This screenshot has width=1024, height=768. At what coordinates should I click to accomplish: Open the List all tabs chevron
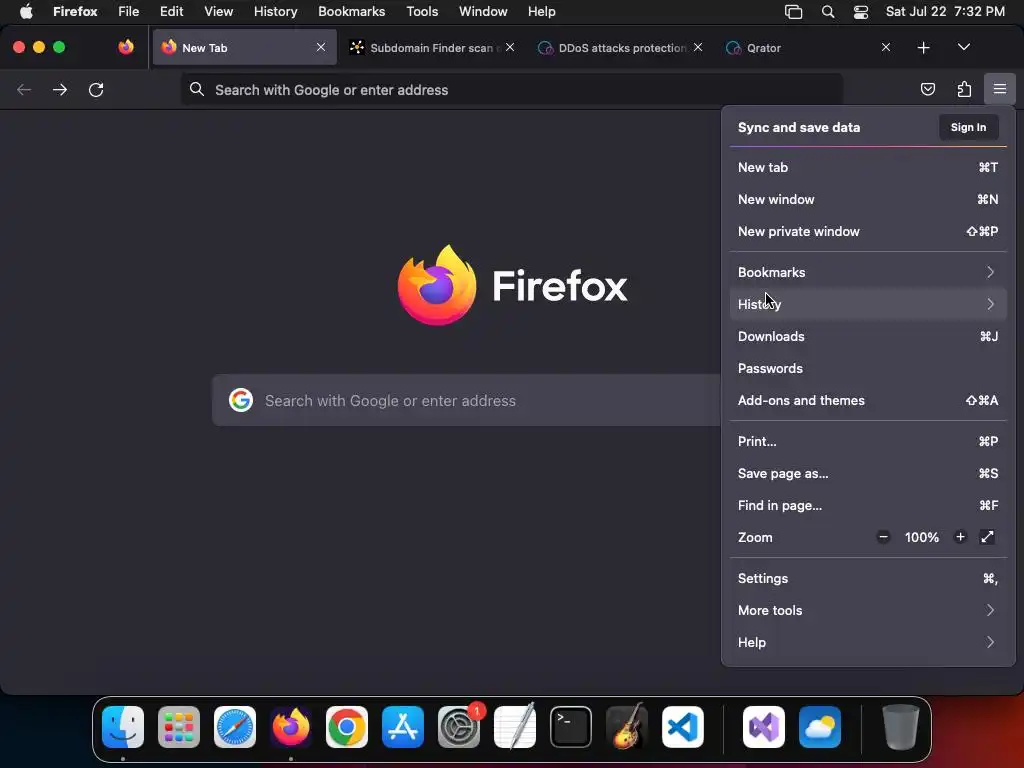coord(963,47)
